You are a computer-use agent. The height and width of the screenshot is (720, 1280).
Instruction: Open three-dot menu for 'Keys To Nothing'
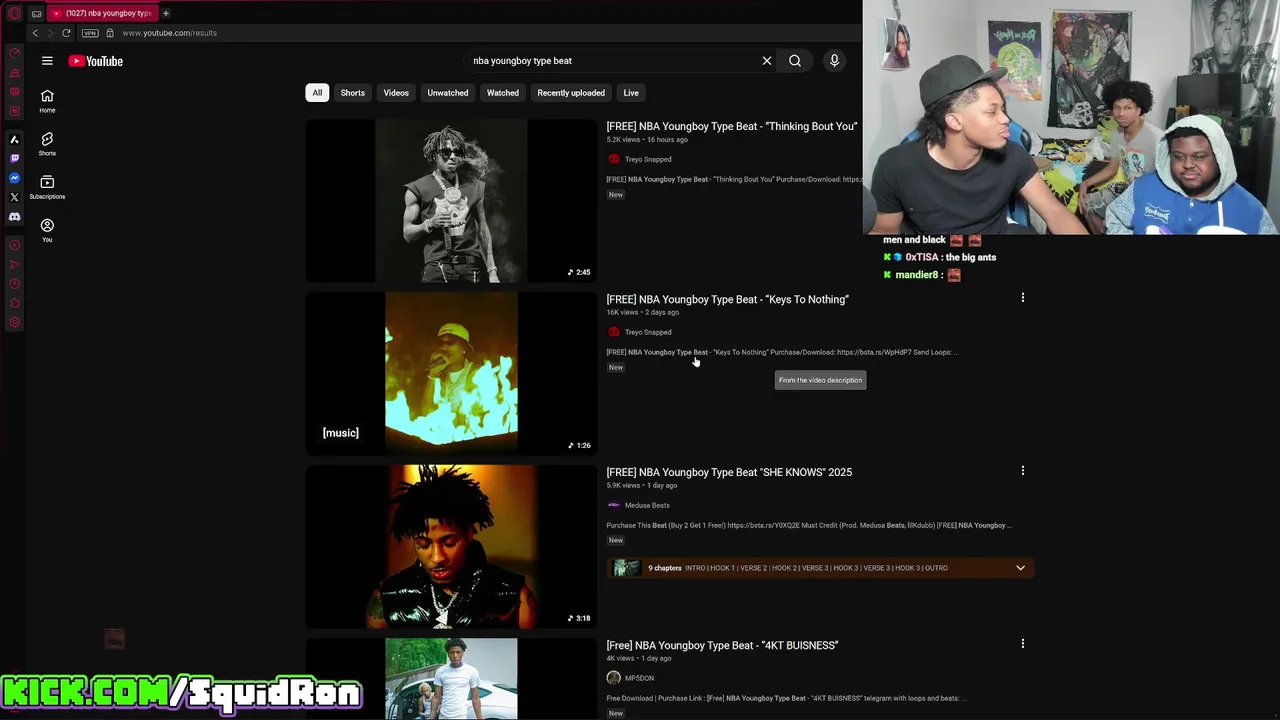tap(1022, 298)
